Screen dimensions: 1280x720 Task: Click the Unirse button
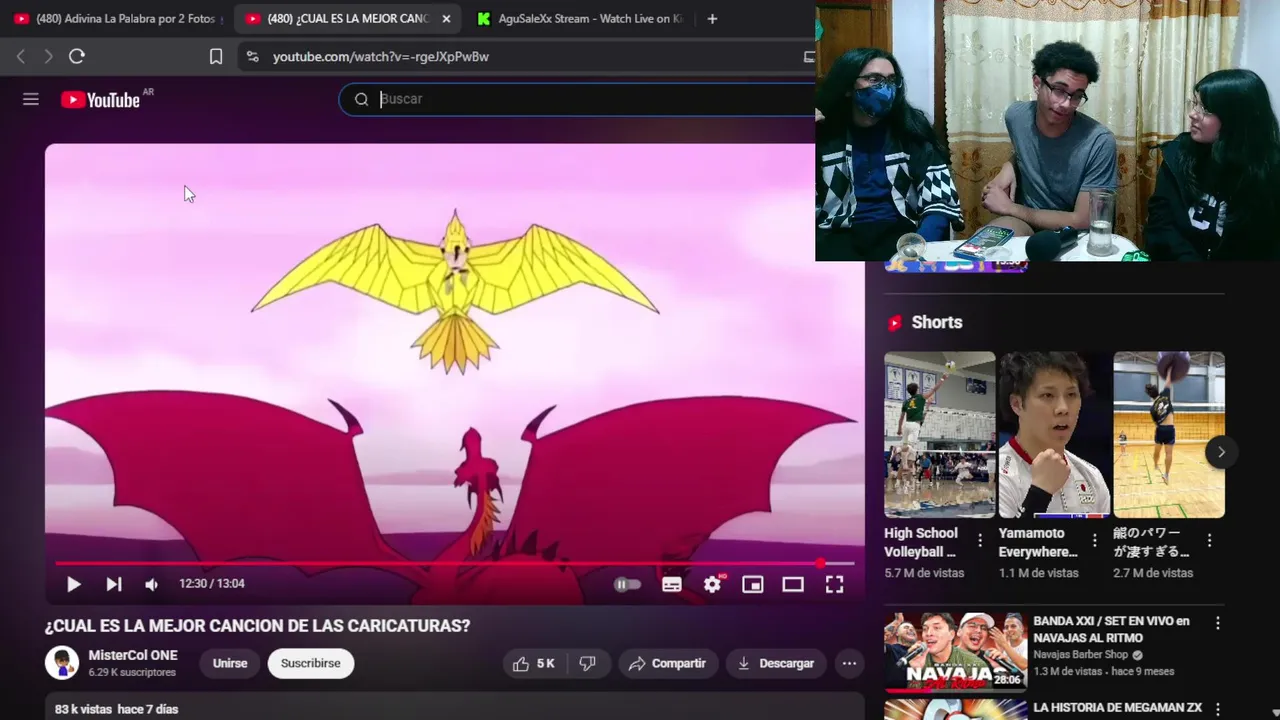230,663
